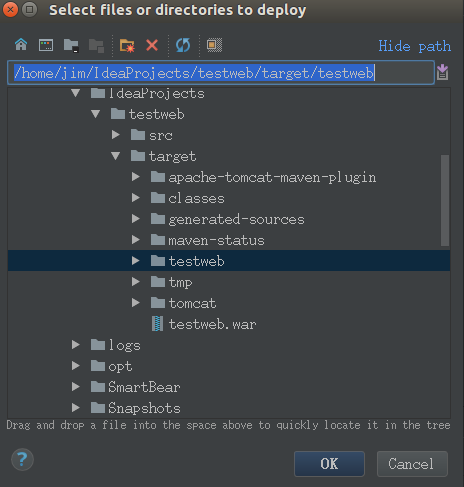Select the maven-status row text
This screenshot has width=464, height=487.
[x=216, y=240]
